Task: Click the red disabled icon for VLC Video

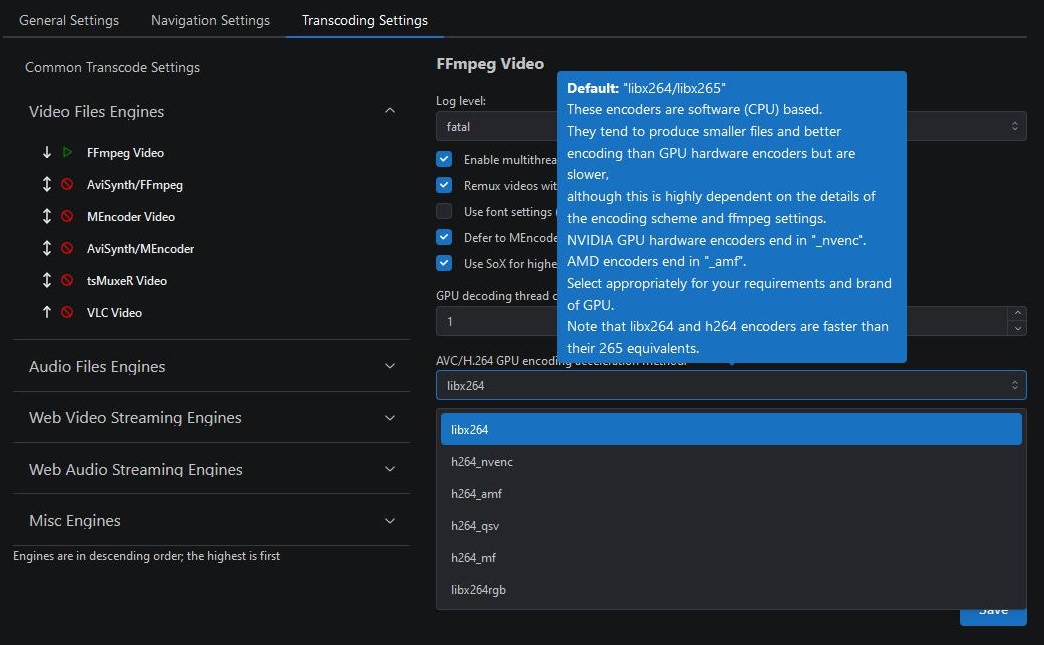Action: 67,312
